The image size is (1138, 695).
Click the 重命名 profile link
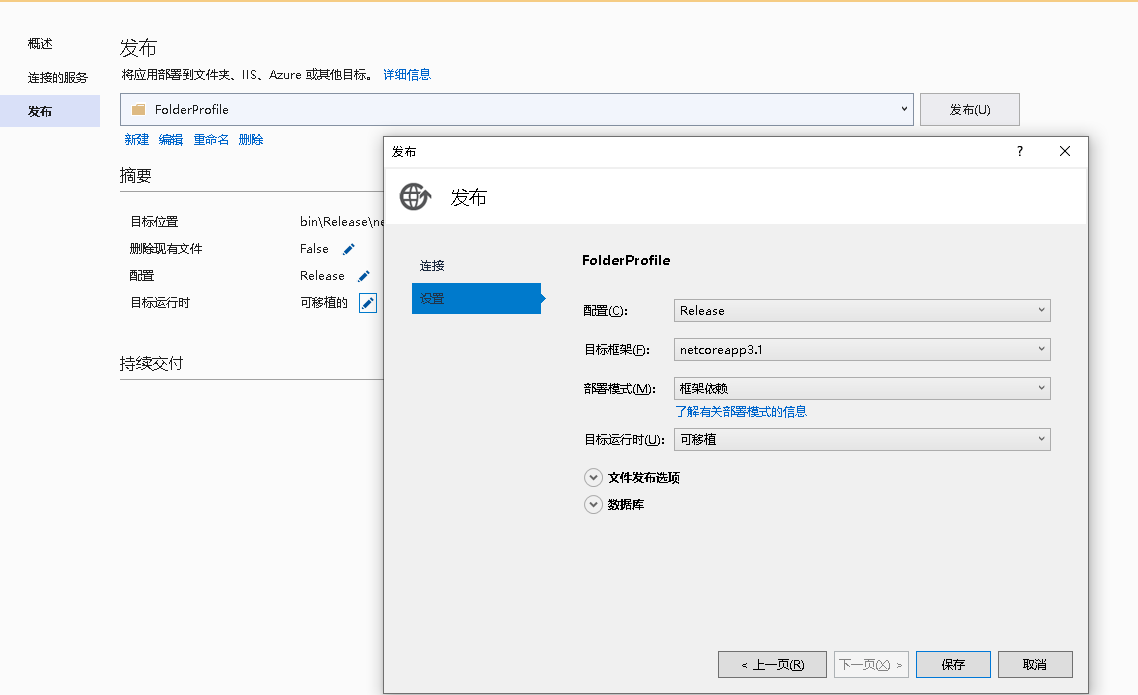211,139
